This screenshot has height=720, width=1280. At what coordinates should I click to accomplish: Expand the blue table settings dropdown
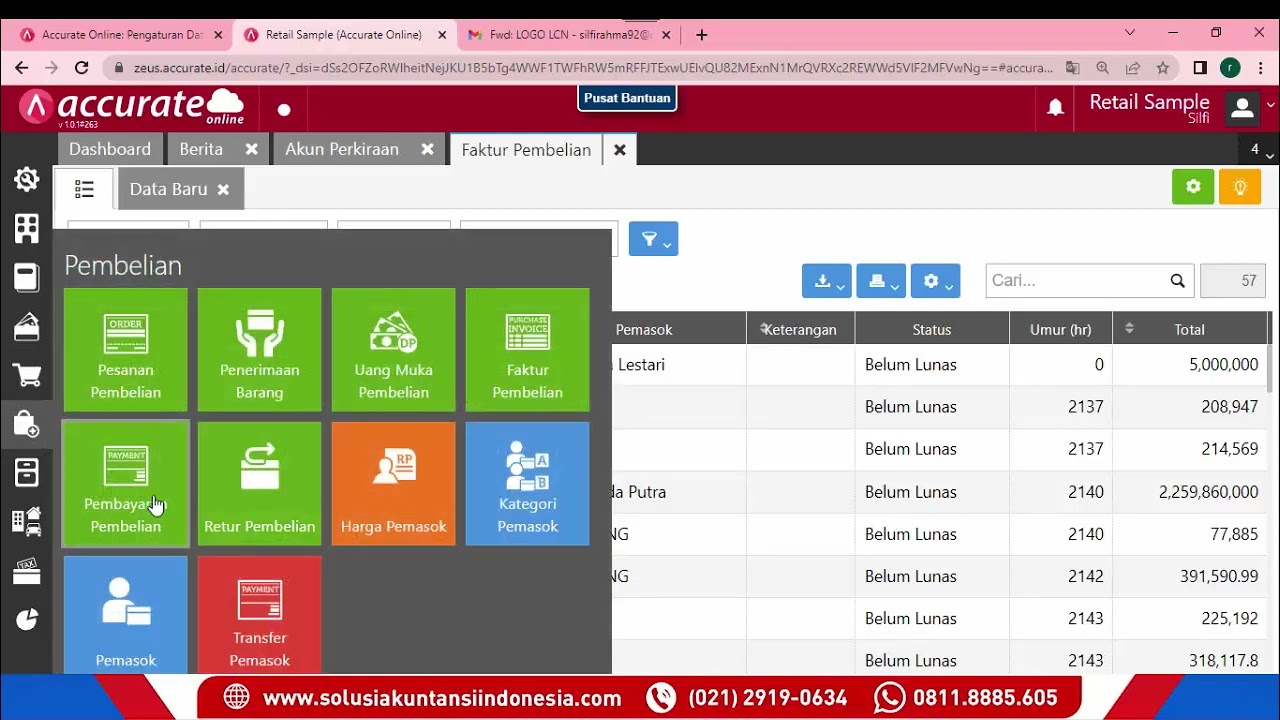pyautogui.click(x=935, y=281)
